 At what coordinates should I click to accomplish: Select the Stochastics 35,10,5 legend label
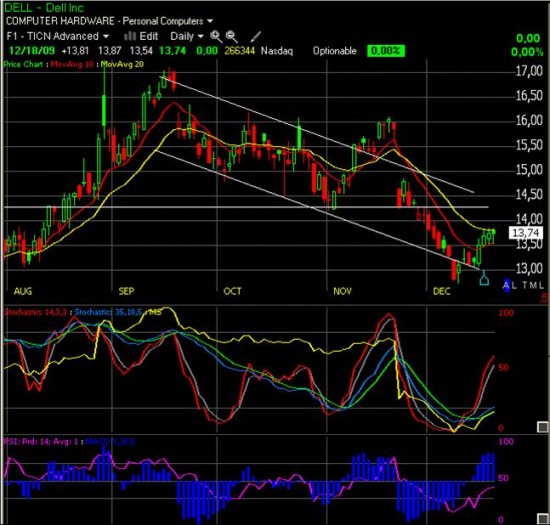click(x=108, y=312)
